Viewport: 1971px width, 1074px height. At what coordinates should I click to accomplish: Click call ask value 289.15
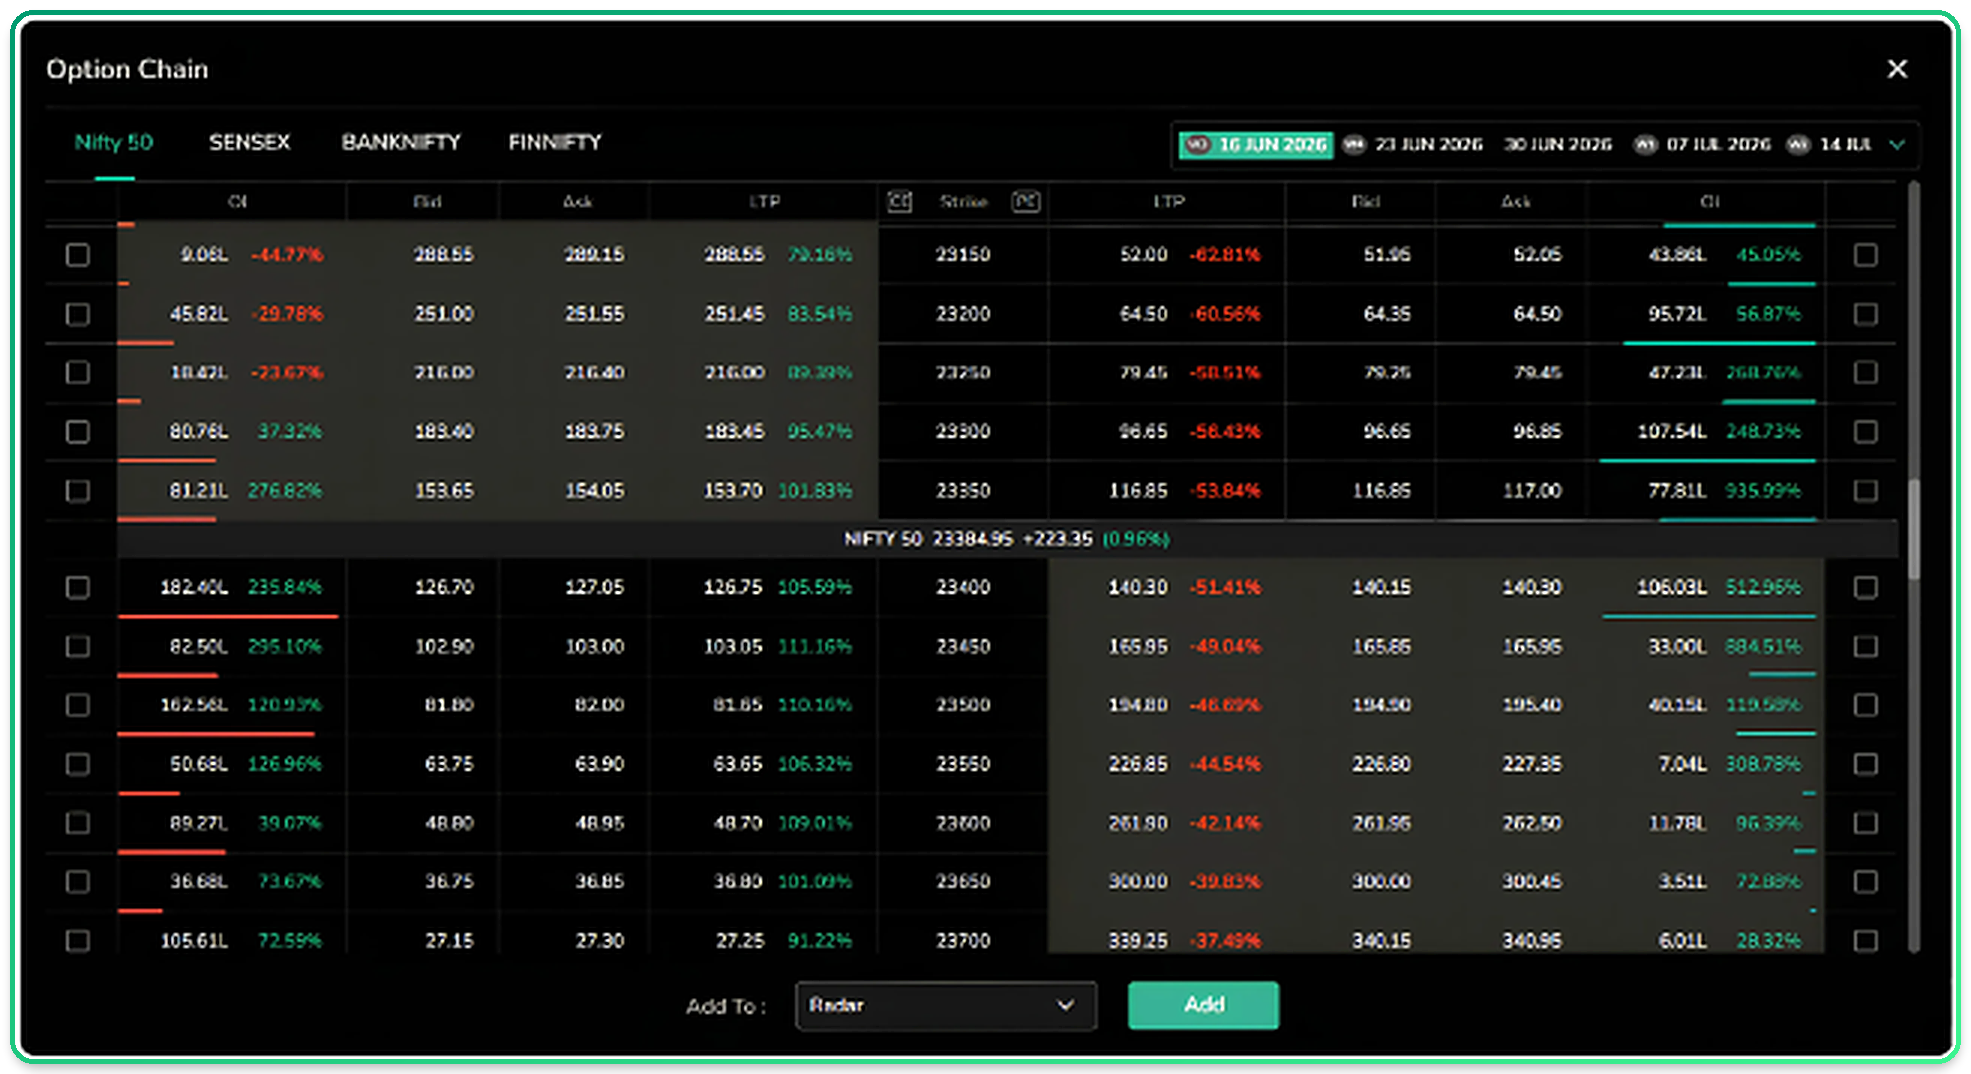click(x=594, y=255)
